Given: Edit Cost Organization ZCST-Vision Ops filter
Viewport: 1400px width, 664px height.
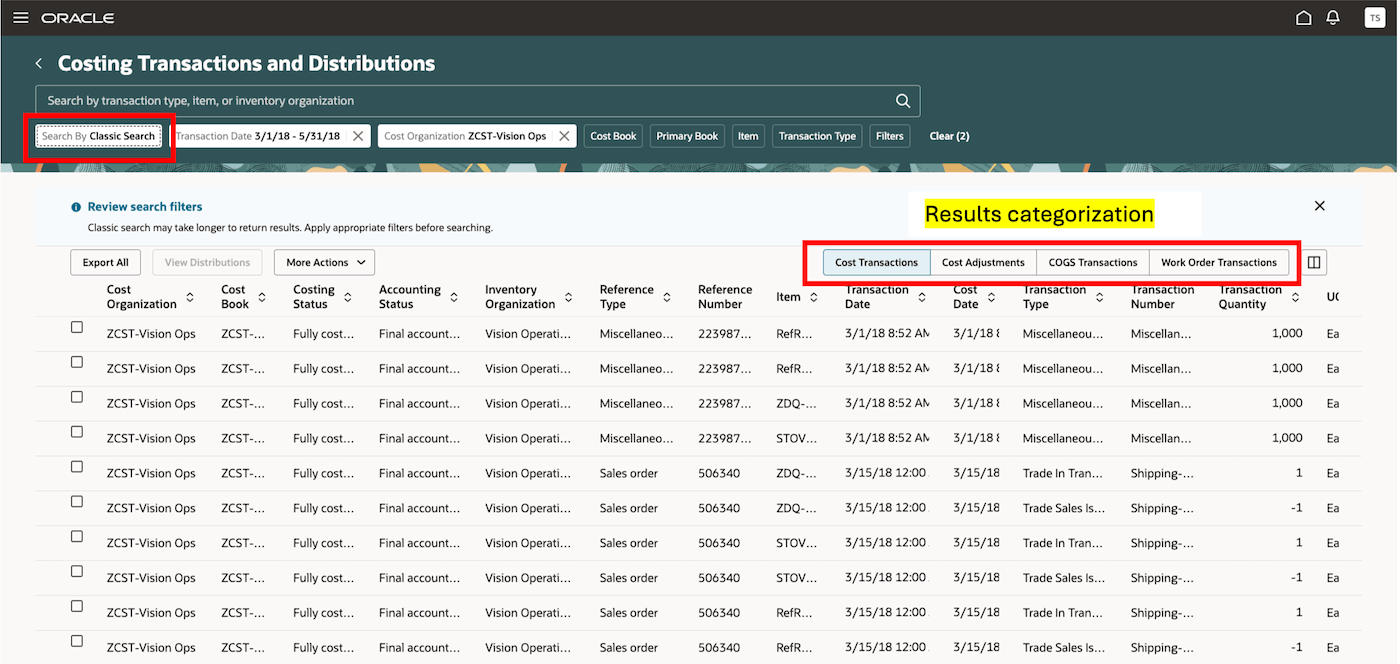Looking at the screenshot, I should tap(465, 136).
